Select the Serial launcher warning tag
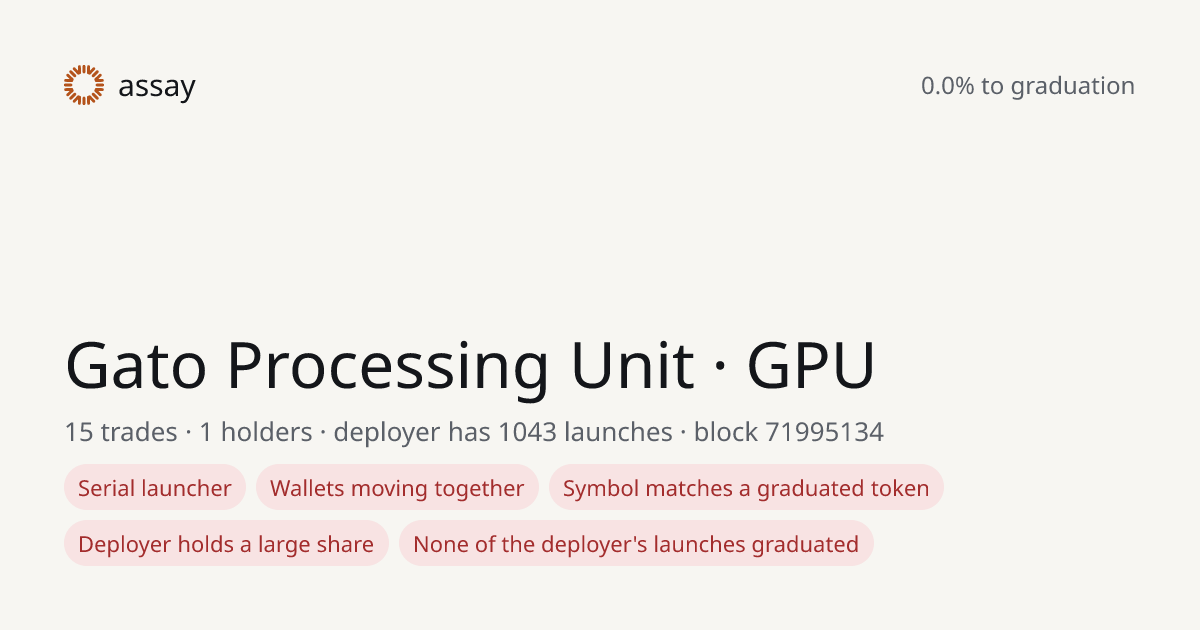Screen dimensions: 1200x630 pyautogui.click(x=155, y=488)
